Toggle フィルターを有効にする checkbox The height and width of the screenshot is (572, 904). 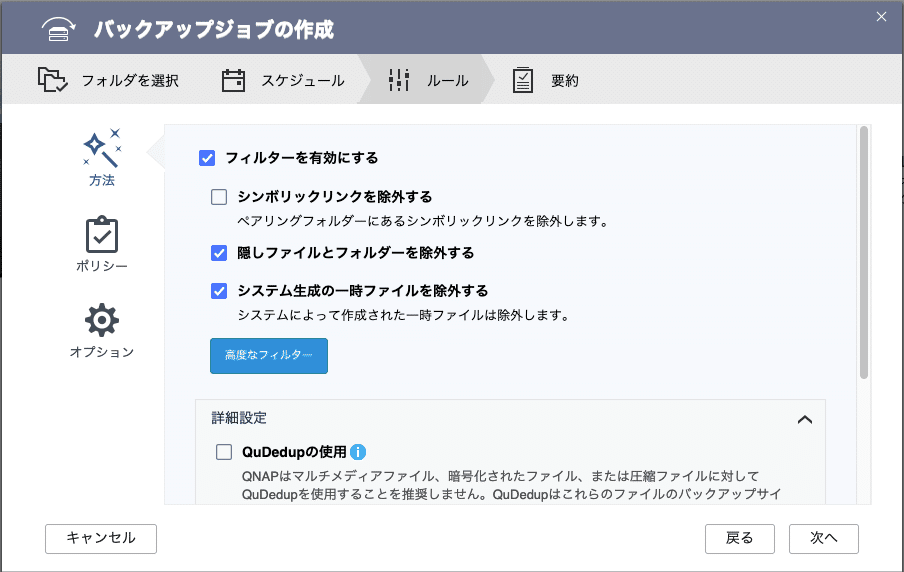pyautogui.click(x=207, y=158)
